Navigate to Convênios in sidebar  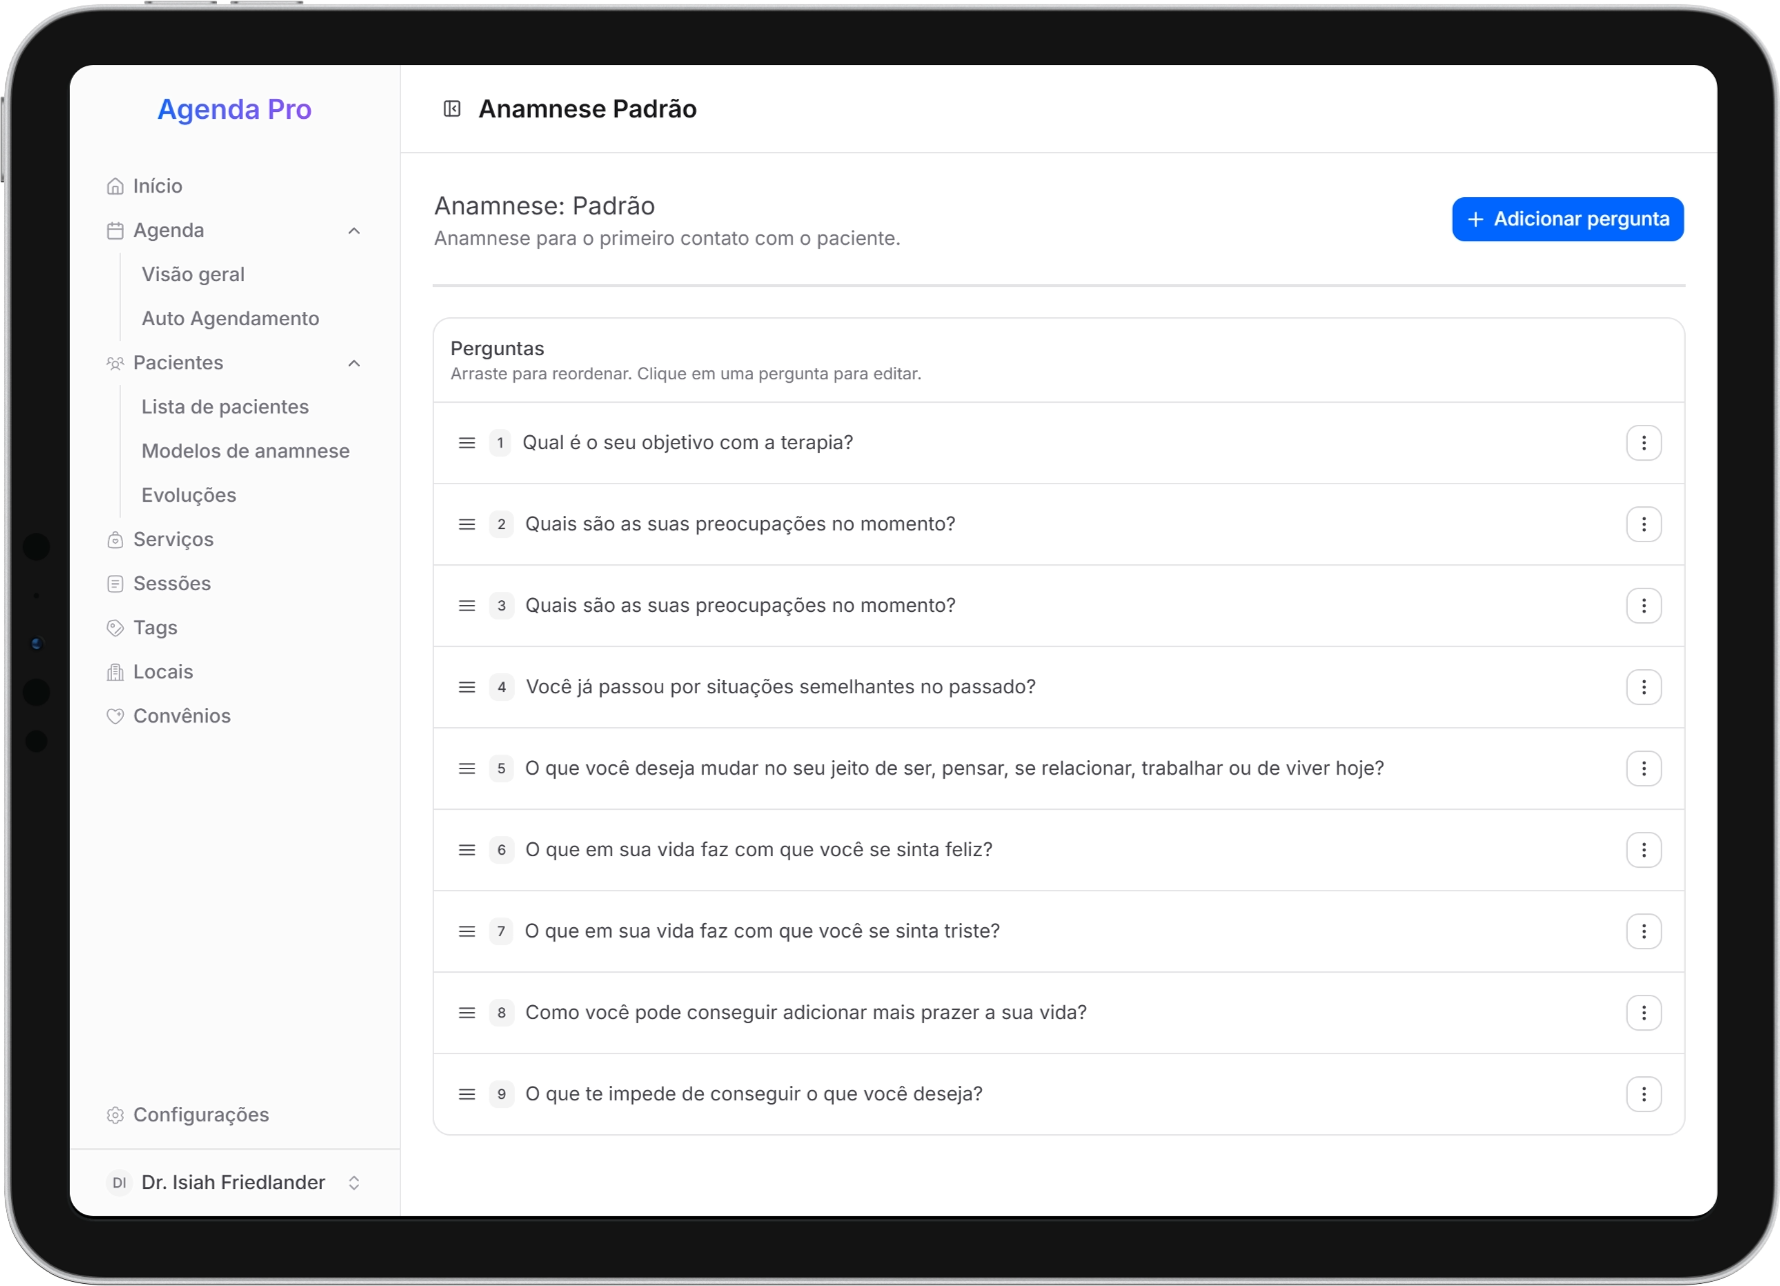coord(181,716)
